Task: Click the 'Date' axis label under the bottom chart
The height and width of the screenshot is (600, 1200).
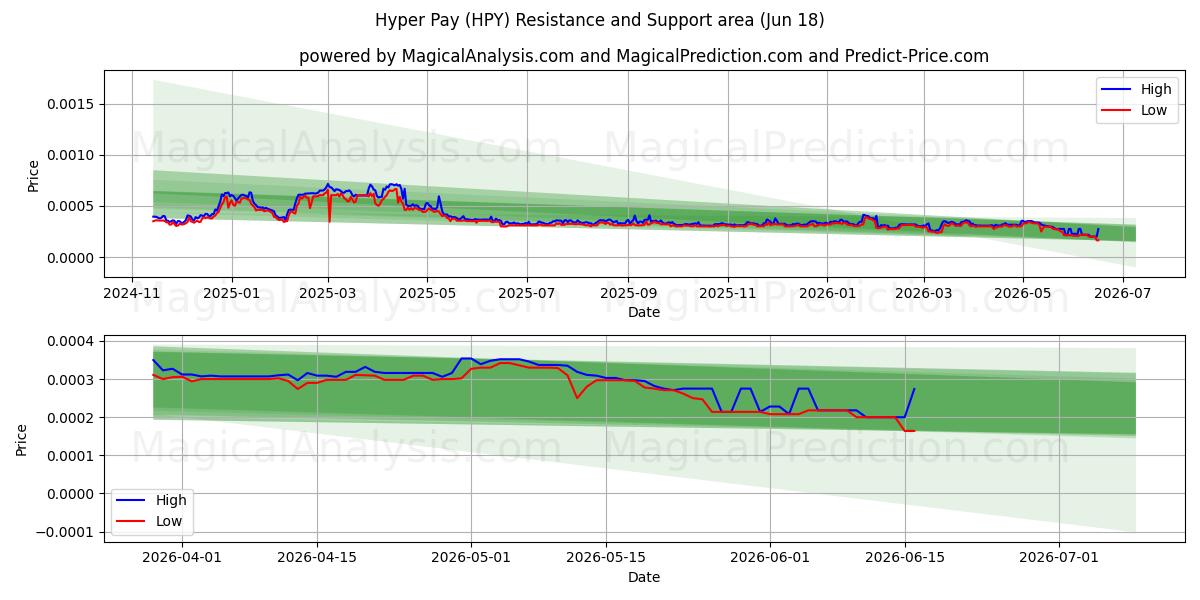Action: (x=644, y=577)
